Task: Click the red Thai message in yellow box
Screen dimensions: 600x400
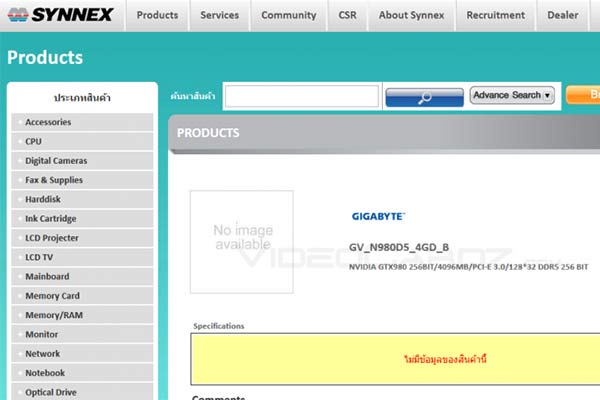Action: pyautogui.click(x=445, y=359)
